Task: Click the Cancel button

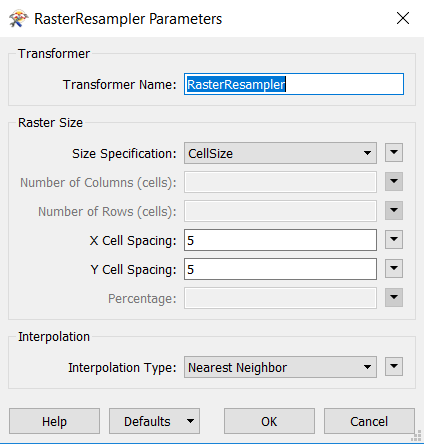Action: pos(369,421)
